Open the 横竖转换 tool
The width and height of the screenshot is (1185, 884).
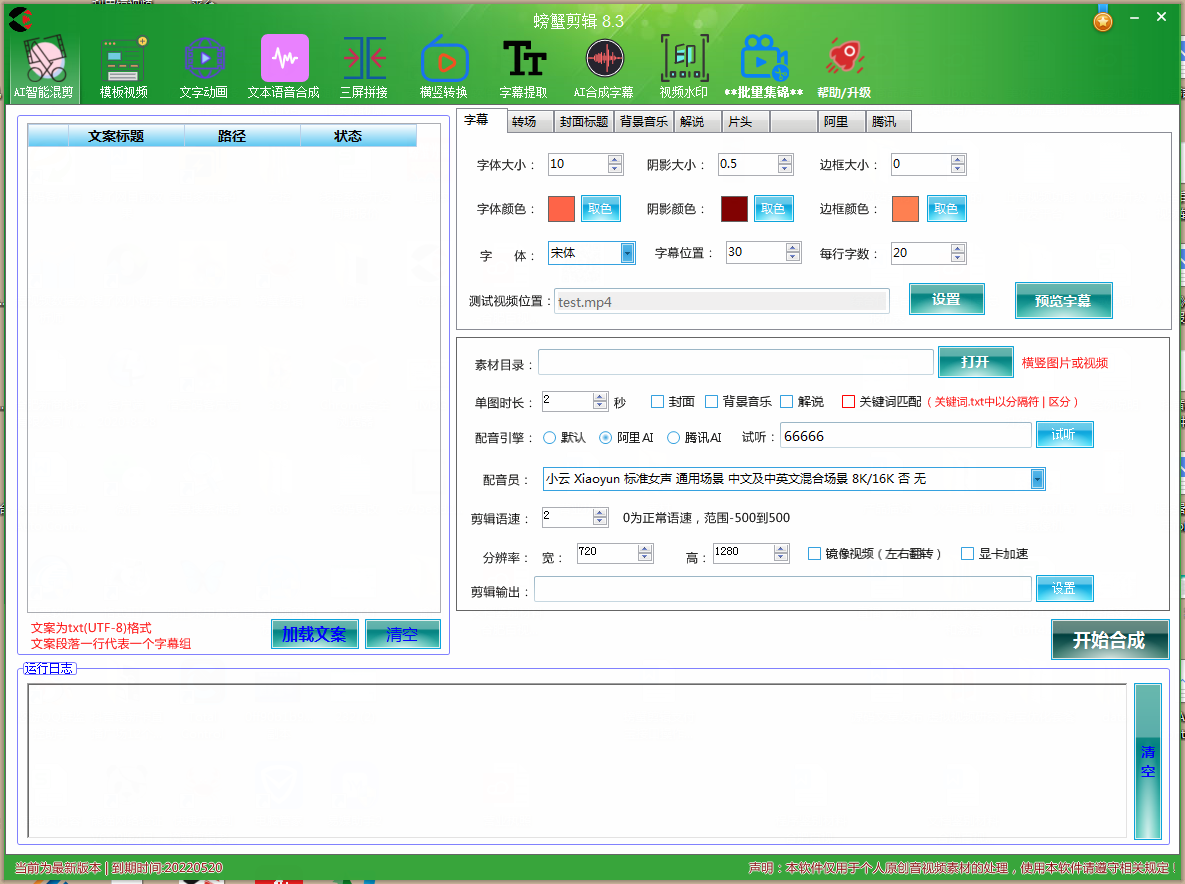pyautogui.click(x=444, y=63)
